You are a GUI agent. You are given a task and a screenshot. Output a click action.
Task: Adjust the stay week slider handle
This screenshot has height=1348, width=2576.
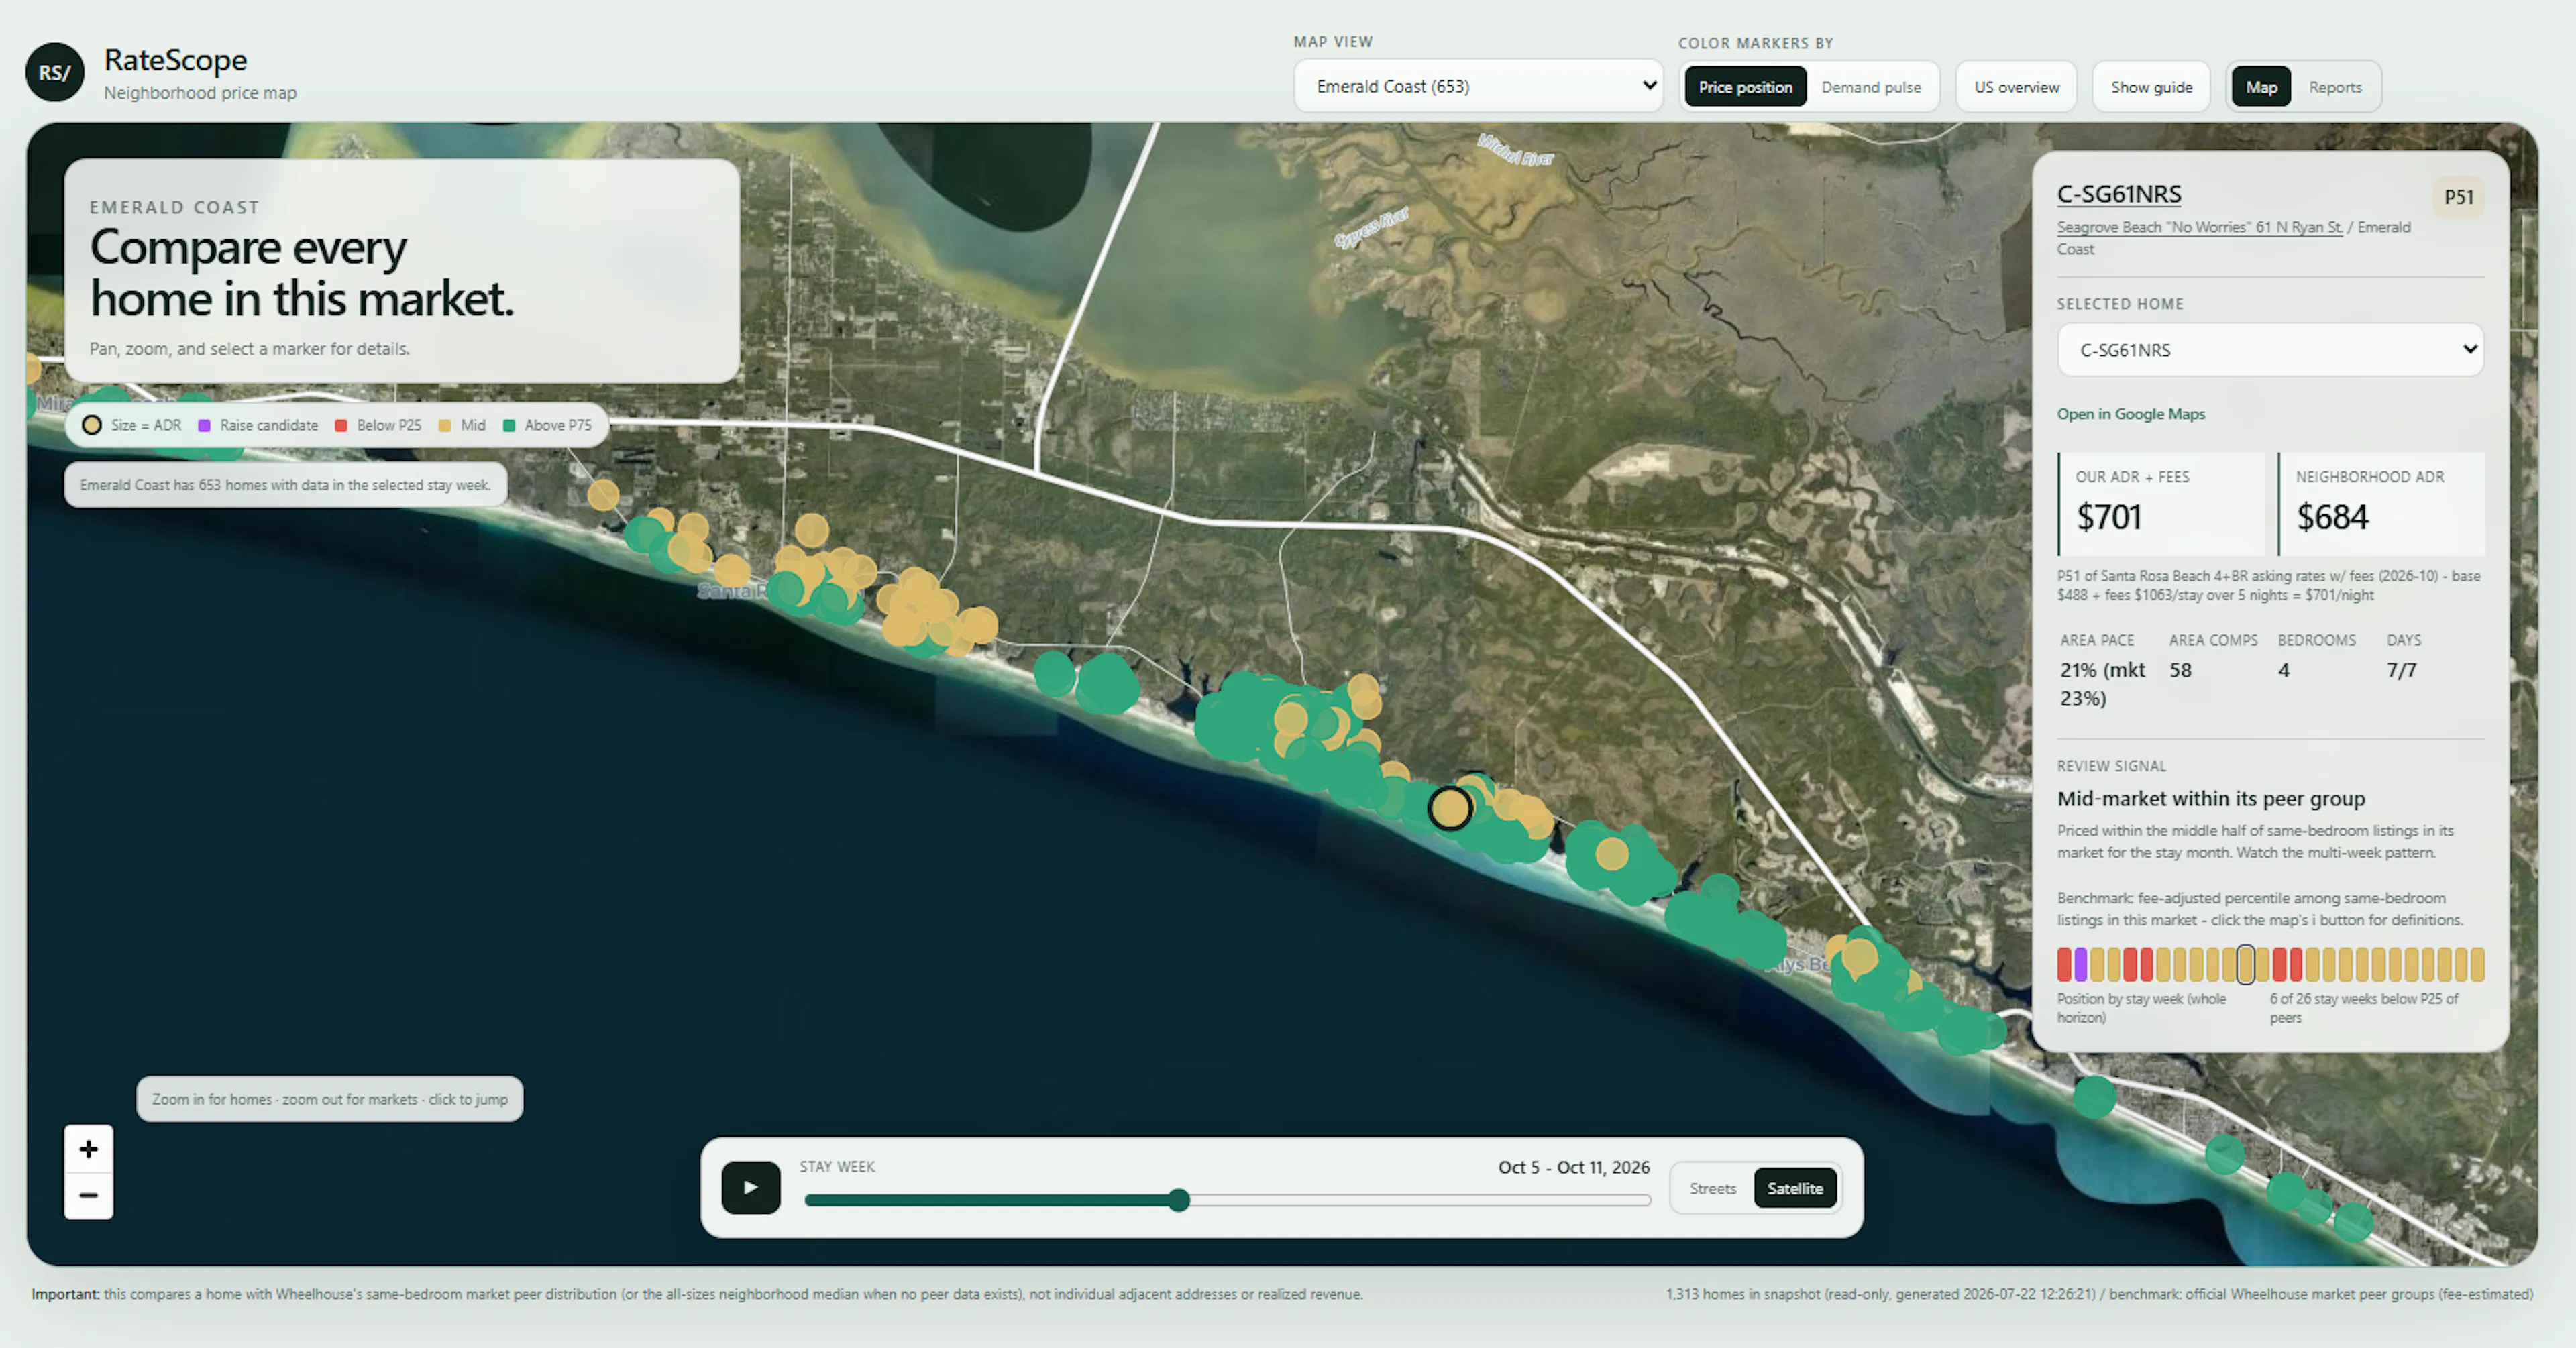click(1179, 1200)
